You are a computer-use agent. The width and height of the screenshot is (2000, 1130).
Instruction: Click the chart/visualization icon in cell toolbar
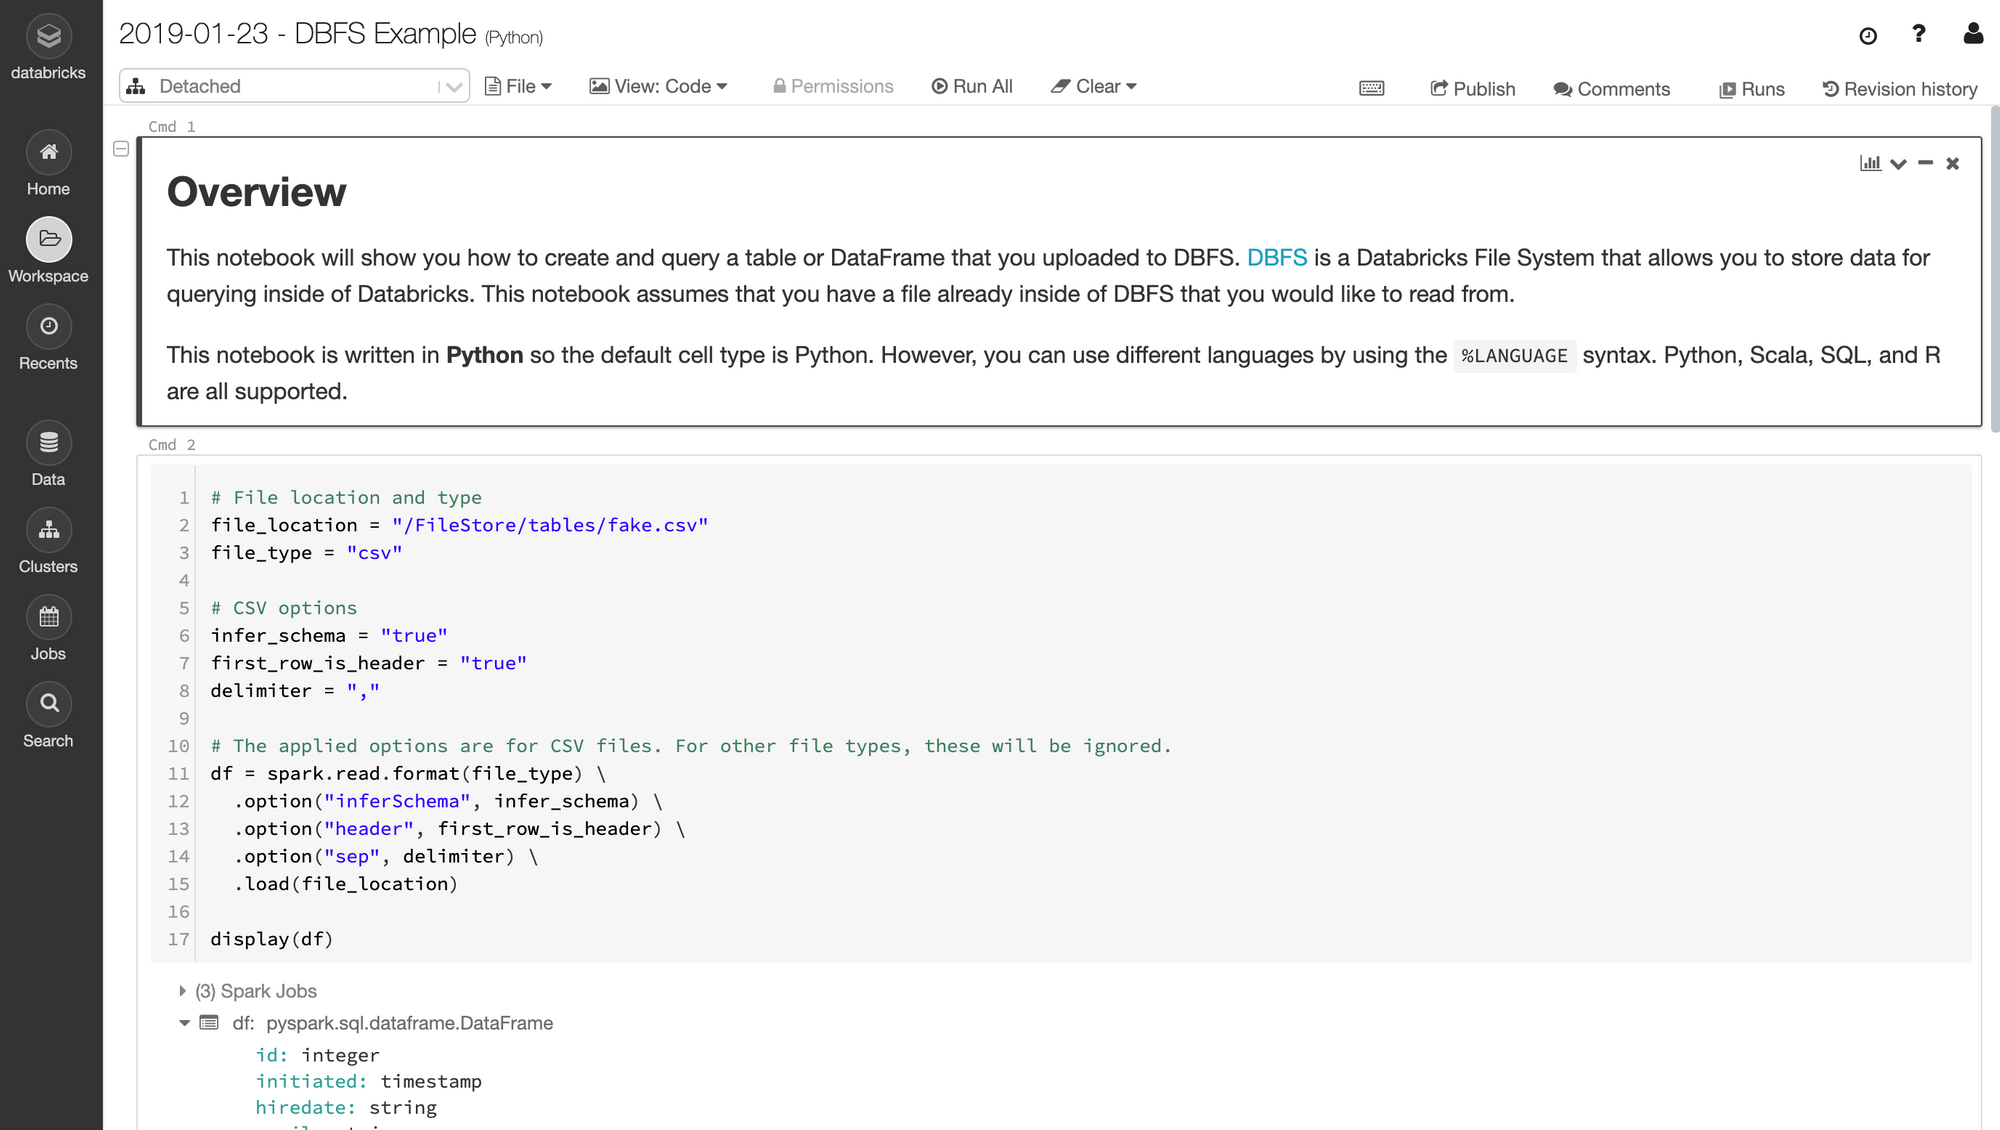[1870, 163]
